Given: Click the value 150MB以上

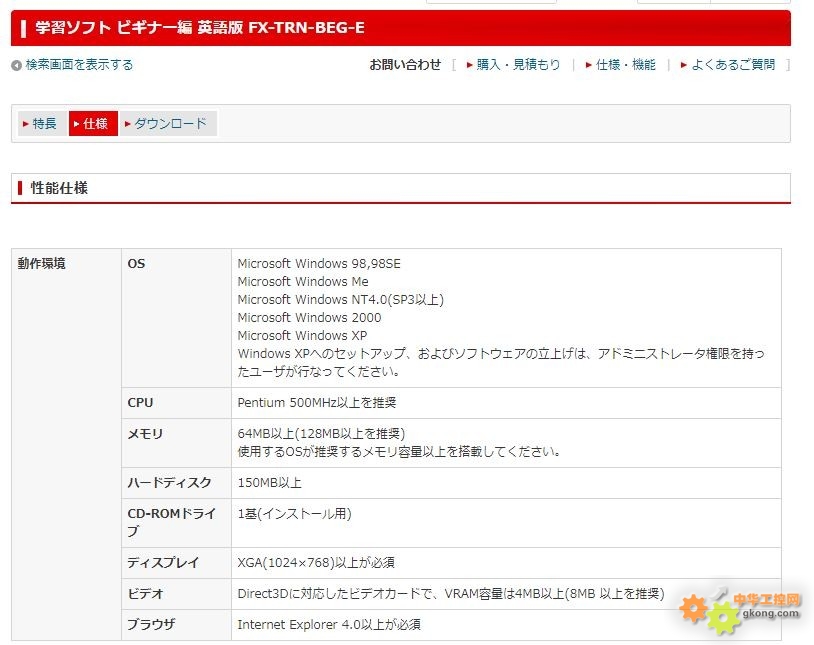Looking at the screenshot, I should (269, 482).
